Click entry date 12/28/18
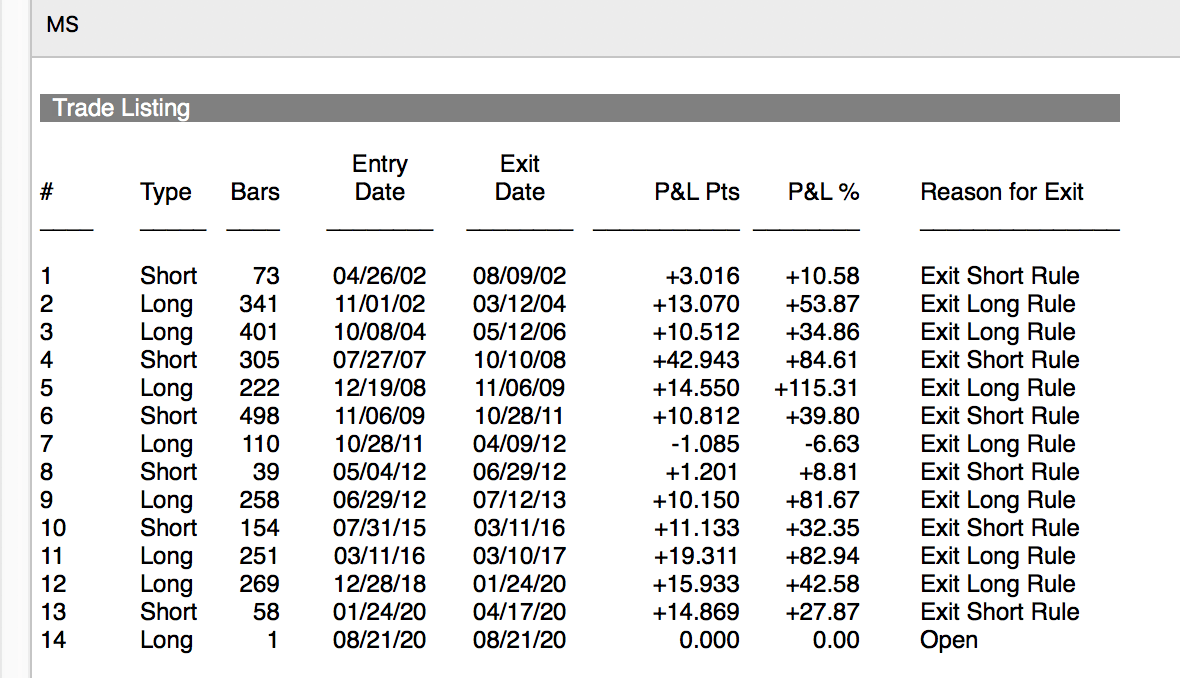 [x=379, y=584]
